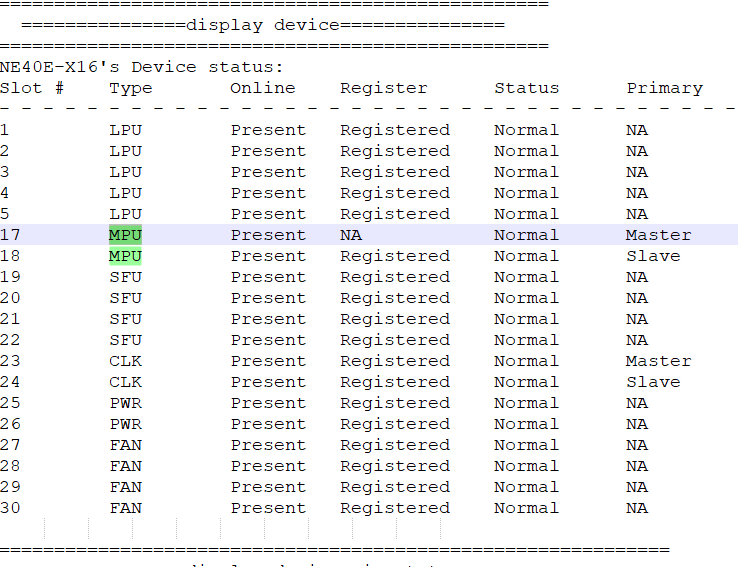Click the PWR type in slot 25
The image size is (738, 567).
click(x=125, y=403)
